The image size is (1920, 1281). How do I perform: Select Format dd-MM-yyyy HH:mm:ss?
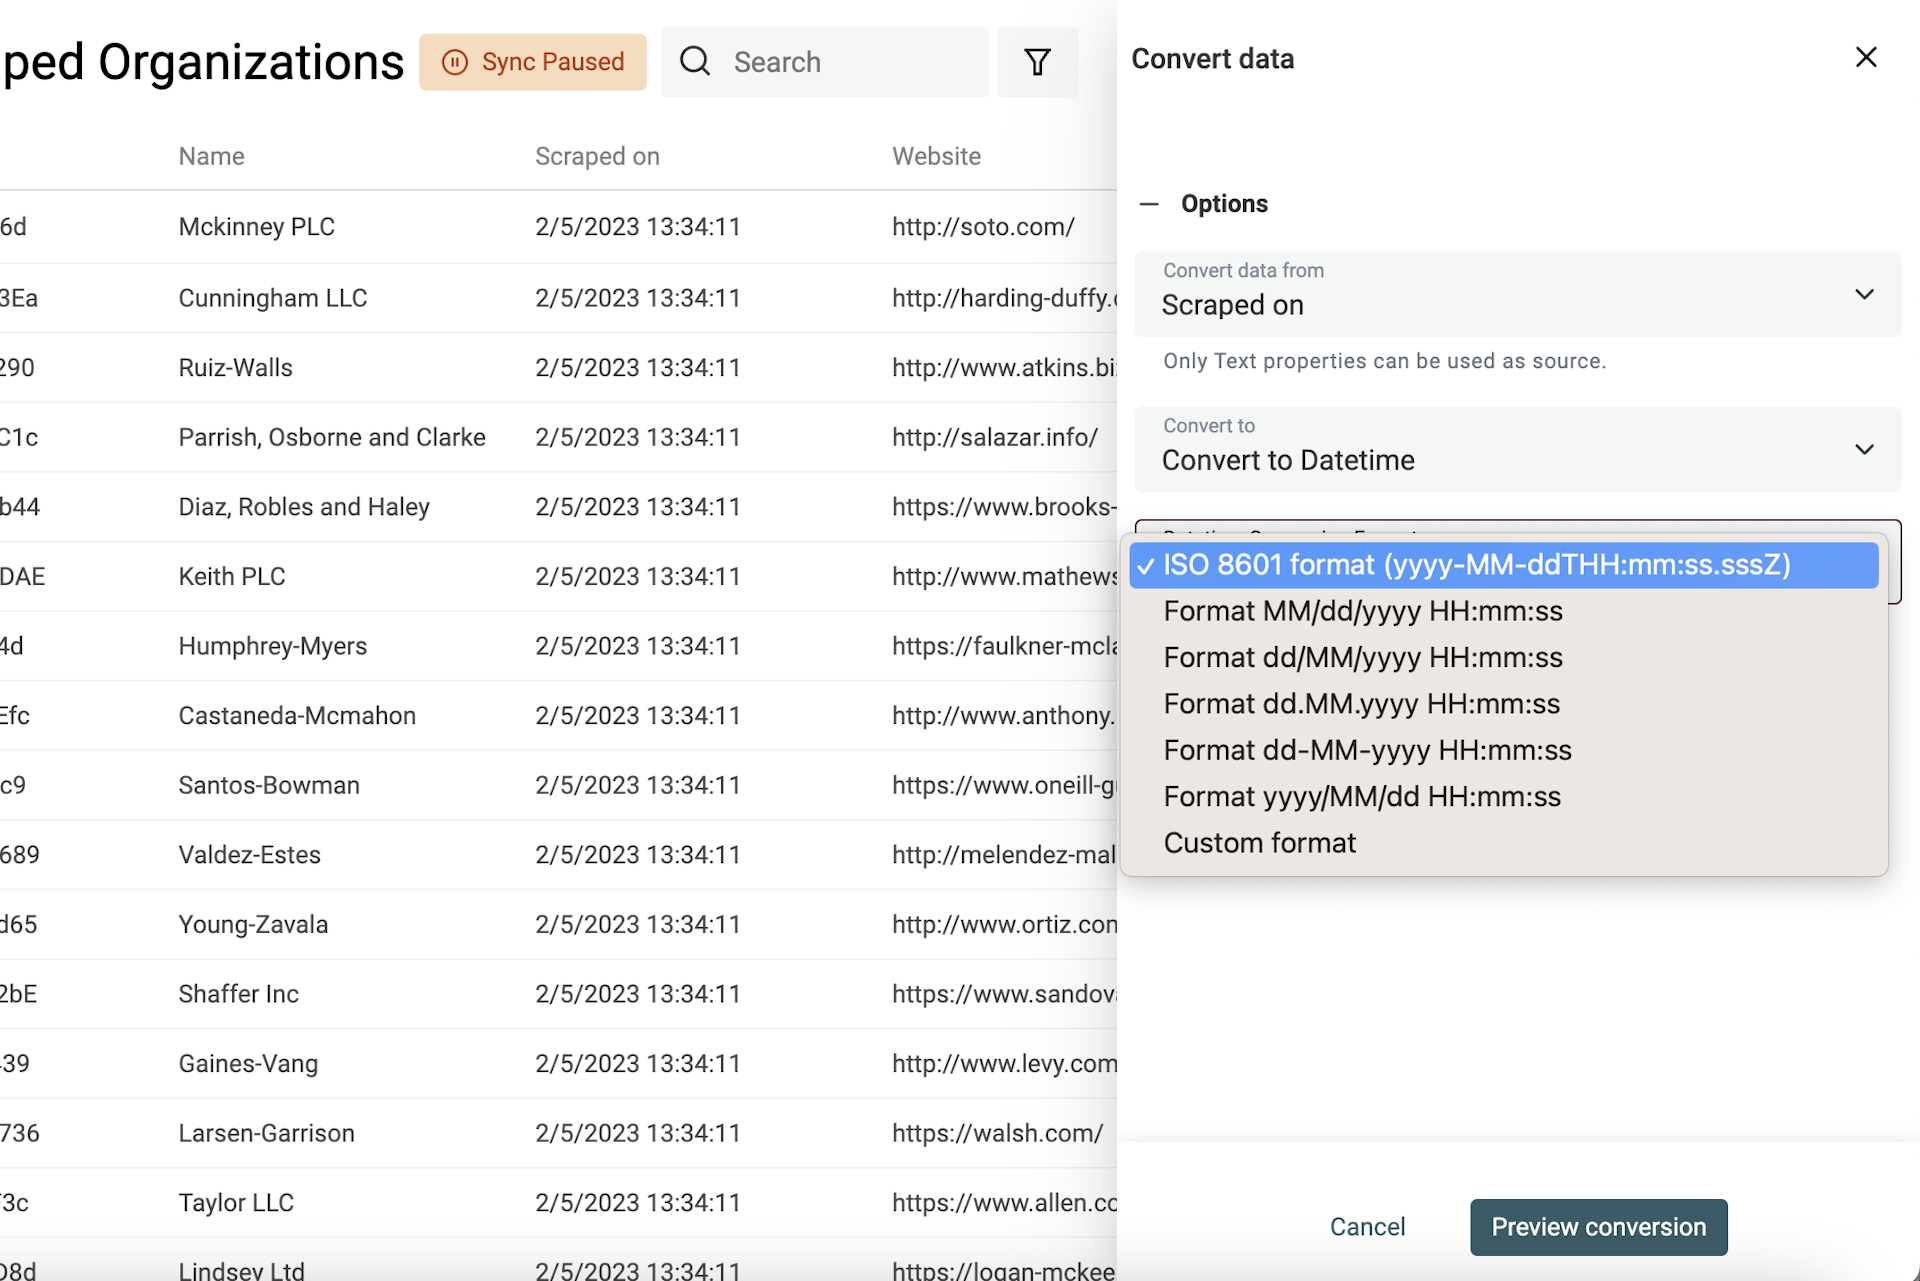[1368, 750]
